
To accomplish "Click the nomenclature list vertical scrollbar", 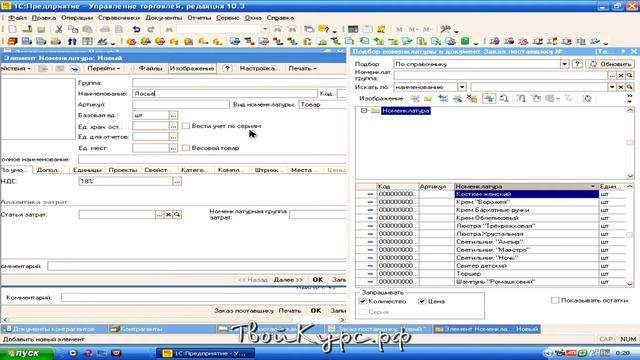I will click(629, 234).
